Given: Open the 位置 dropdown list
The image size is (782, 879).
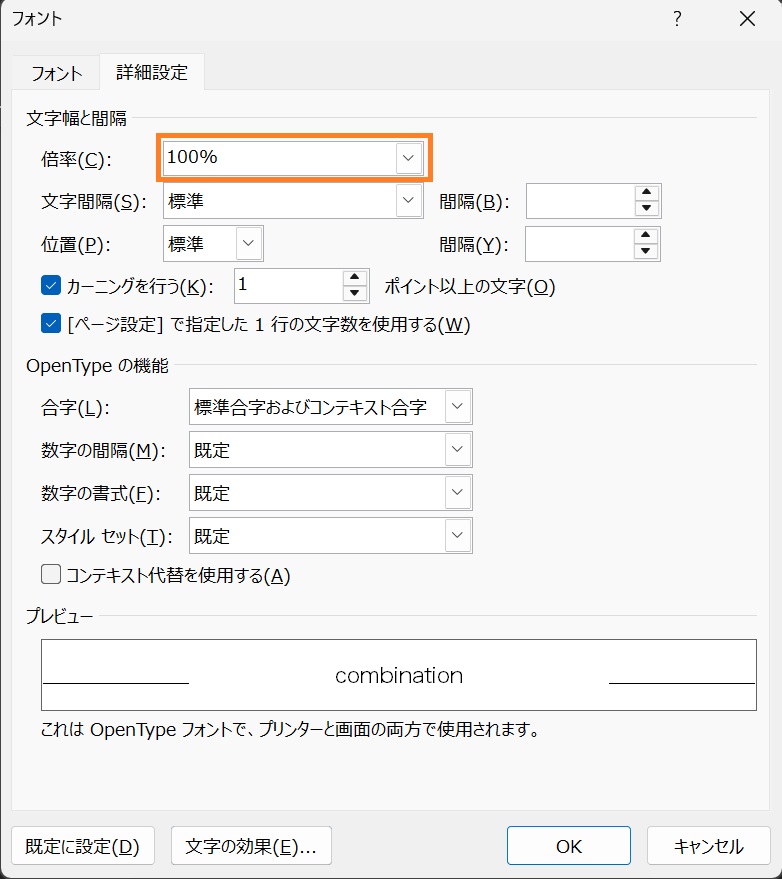Looking at the screenshot, I should pyautogui.click(x=248, y=244).
